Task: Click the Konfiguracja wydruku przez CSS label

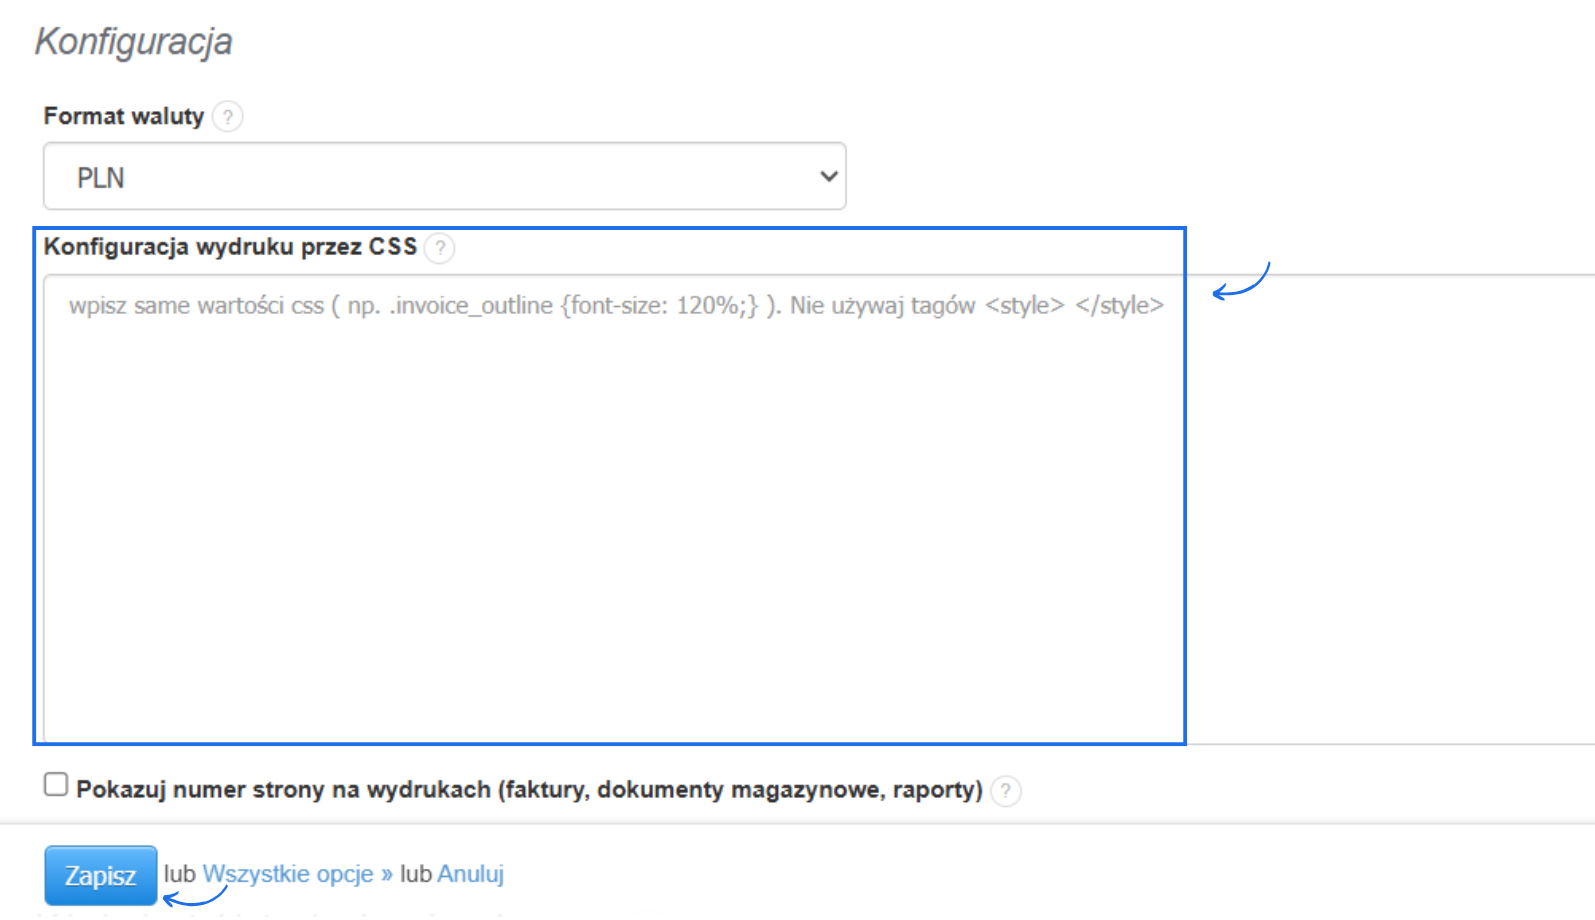Action: [x=230, y=247]
